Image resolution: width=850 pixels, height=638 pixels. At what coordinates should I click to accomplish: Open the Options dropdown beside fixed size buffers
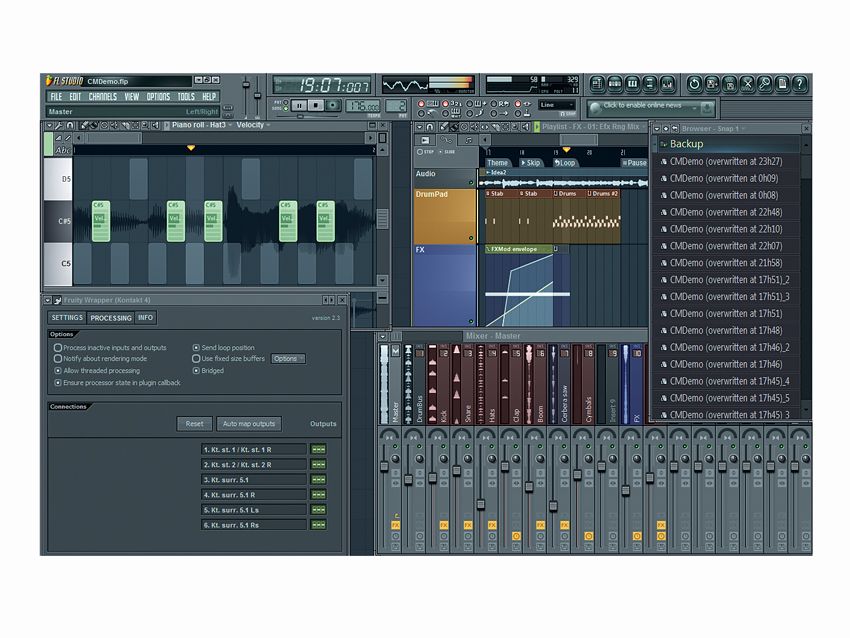[288, 359]
